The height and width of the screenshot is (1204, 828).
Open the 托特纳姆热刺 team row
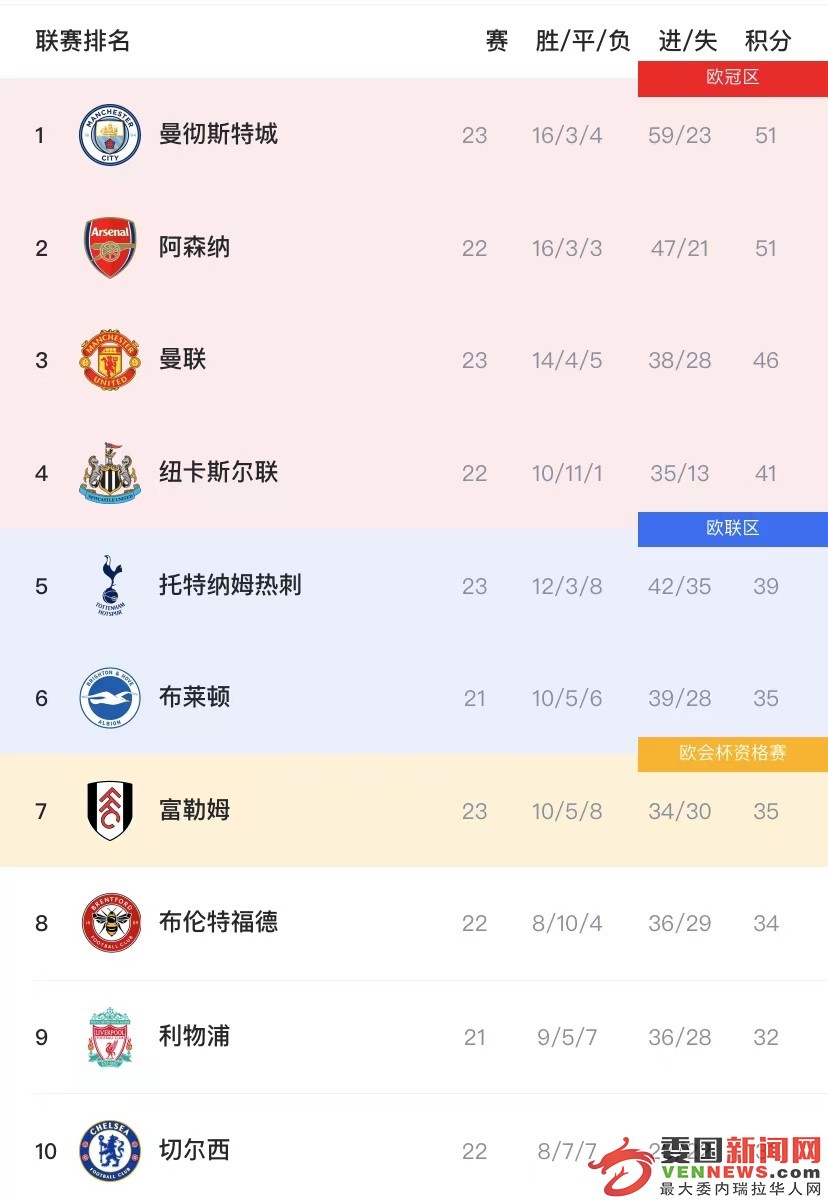(x=414, y=585)
